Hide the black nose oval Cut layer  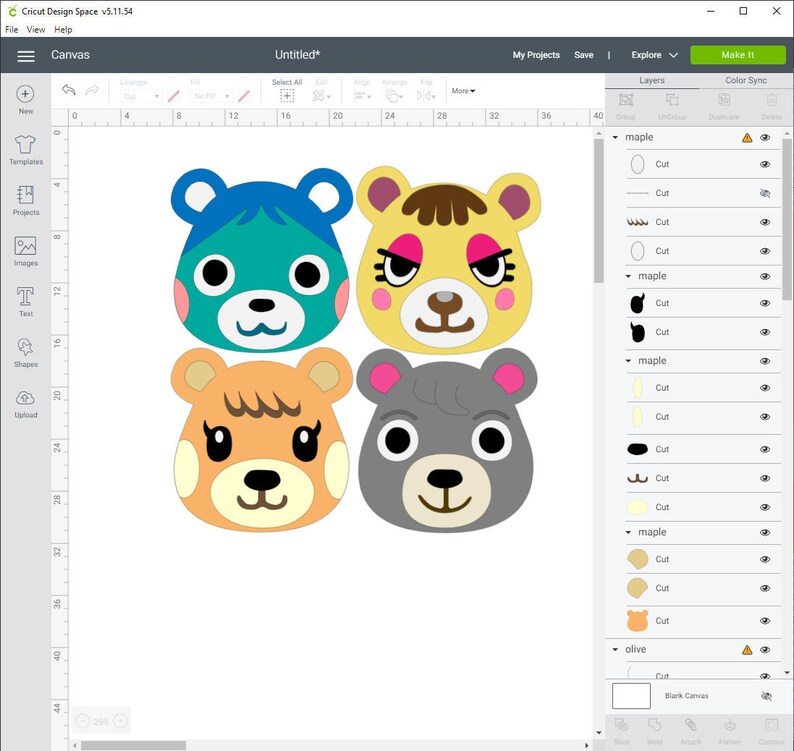765,449
